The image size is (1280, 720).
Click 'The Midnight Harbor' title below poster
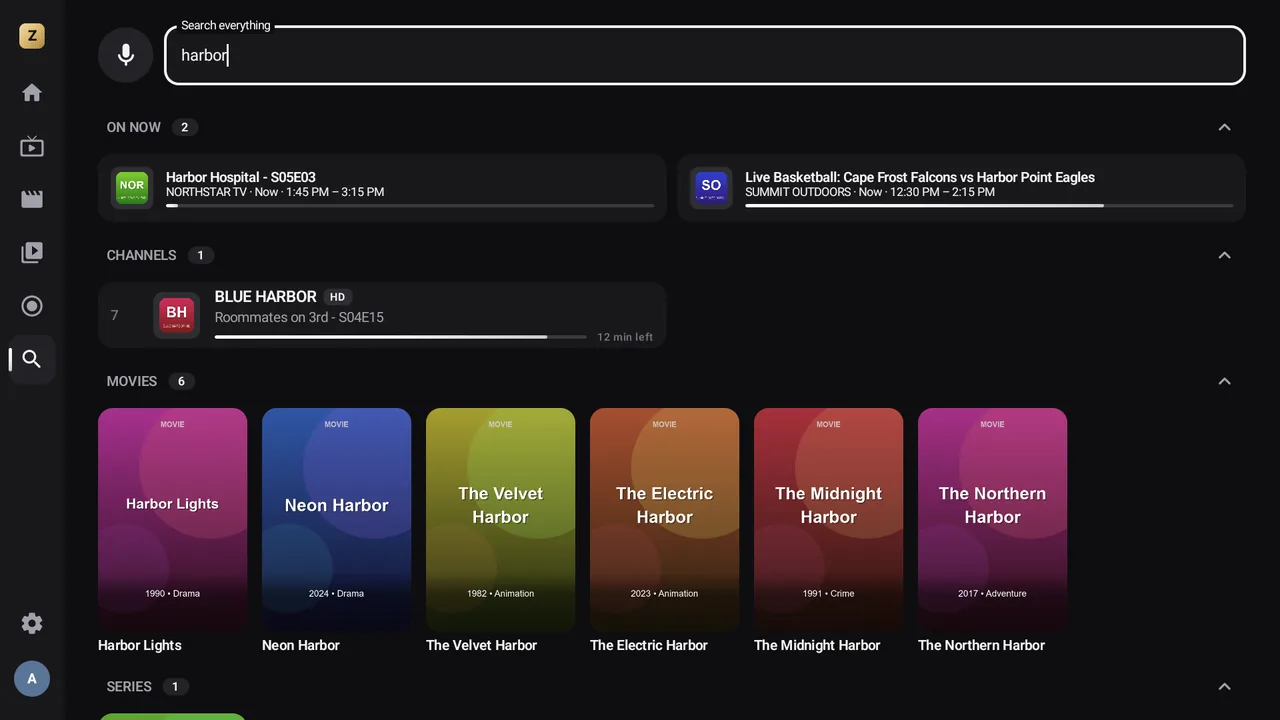coord(817,645)
